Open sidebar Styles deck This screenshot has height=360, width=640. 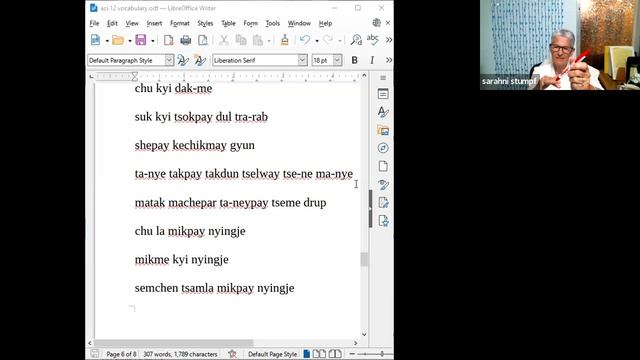[383, 112]
